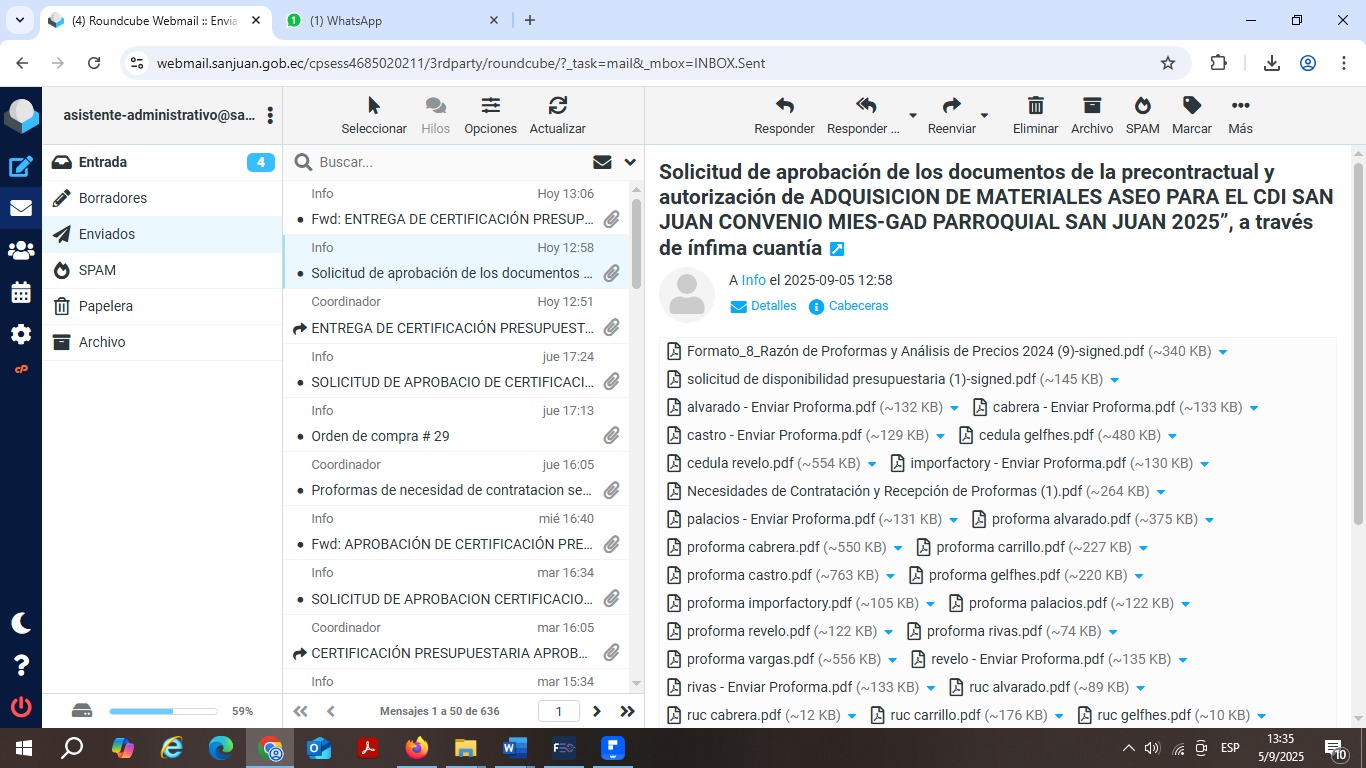Expand search options chevron beside envelope
The image size is (1366, 768).
click(630, 162)
